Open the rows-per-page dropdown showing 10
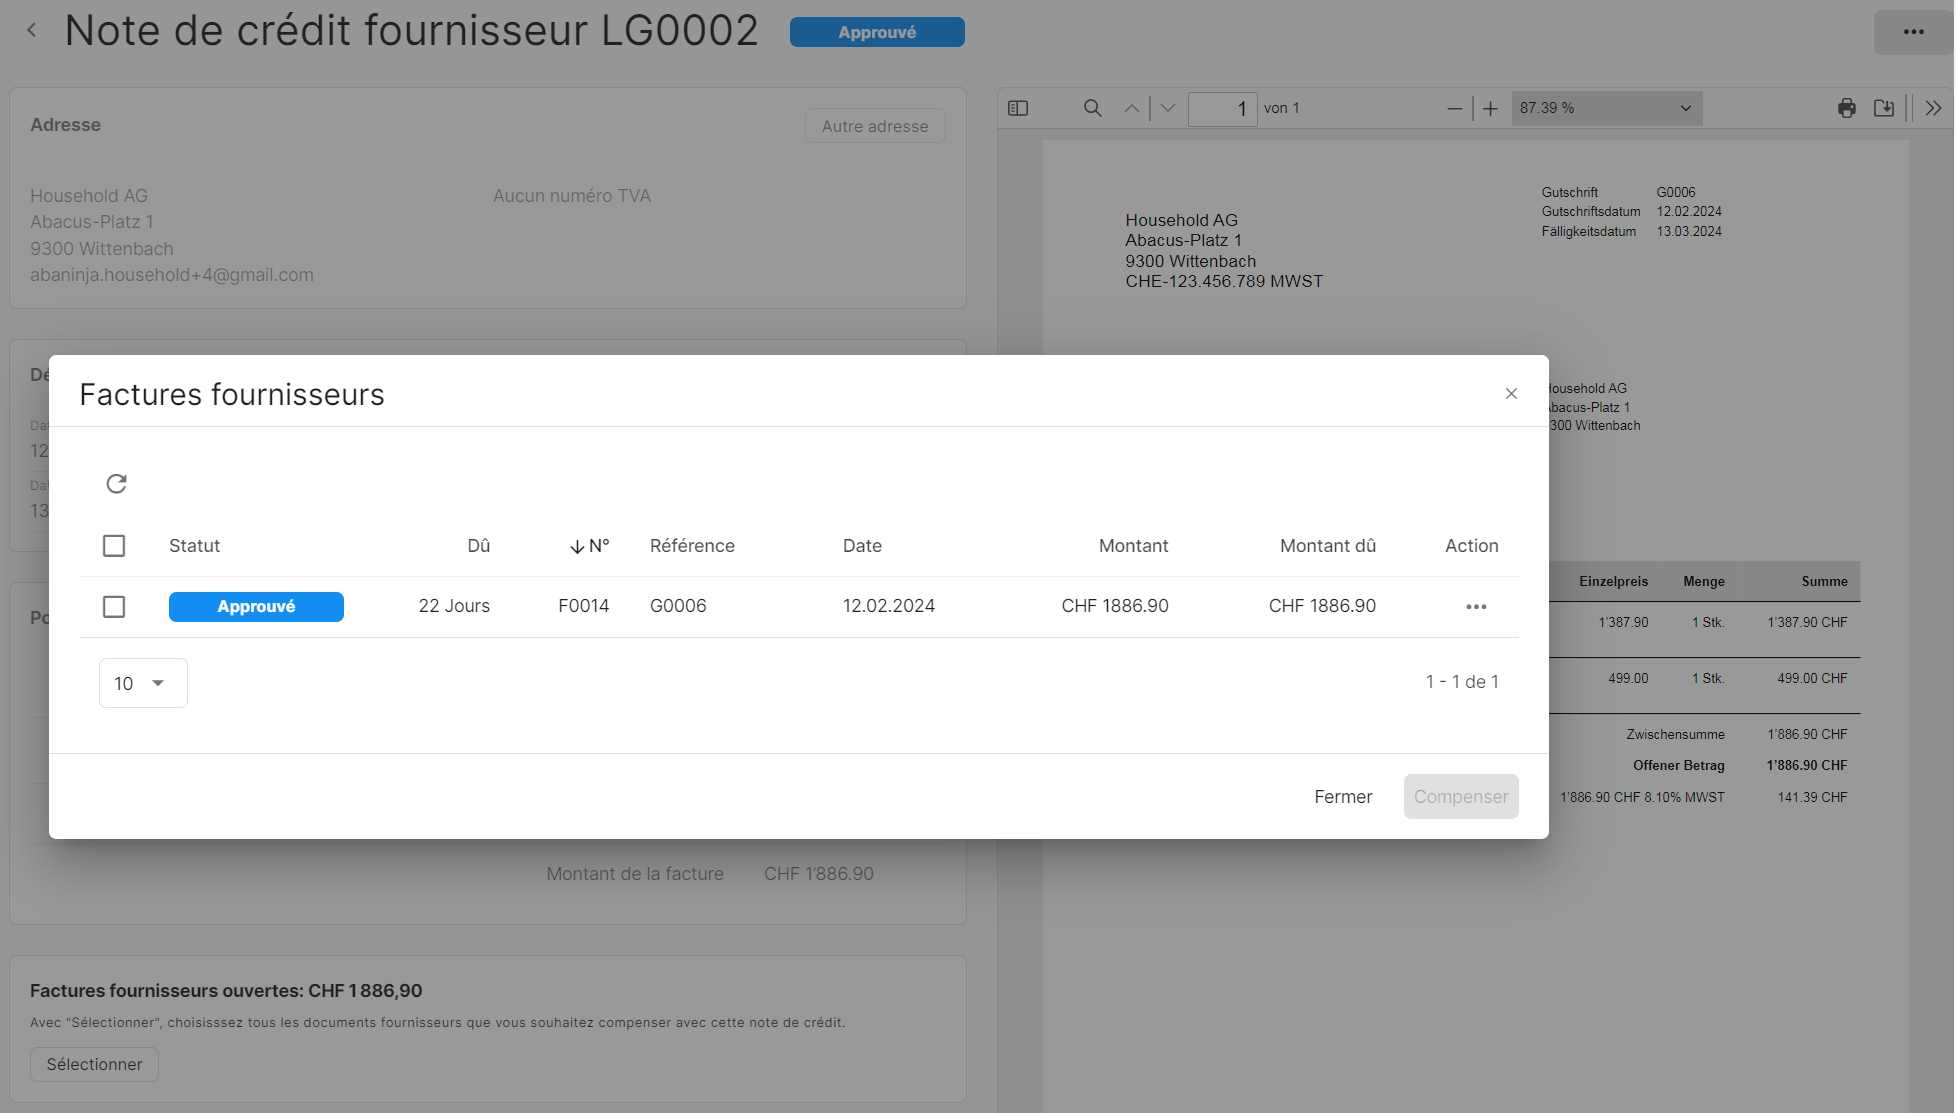1956x1113 pixels. coord(142,683)
